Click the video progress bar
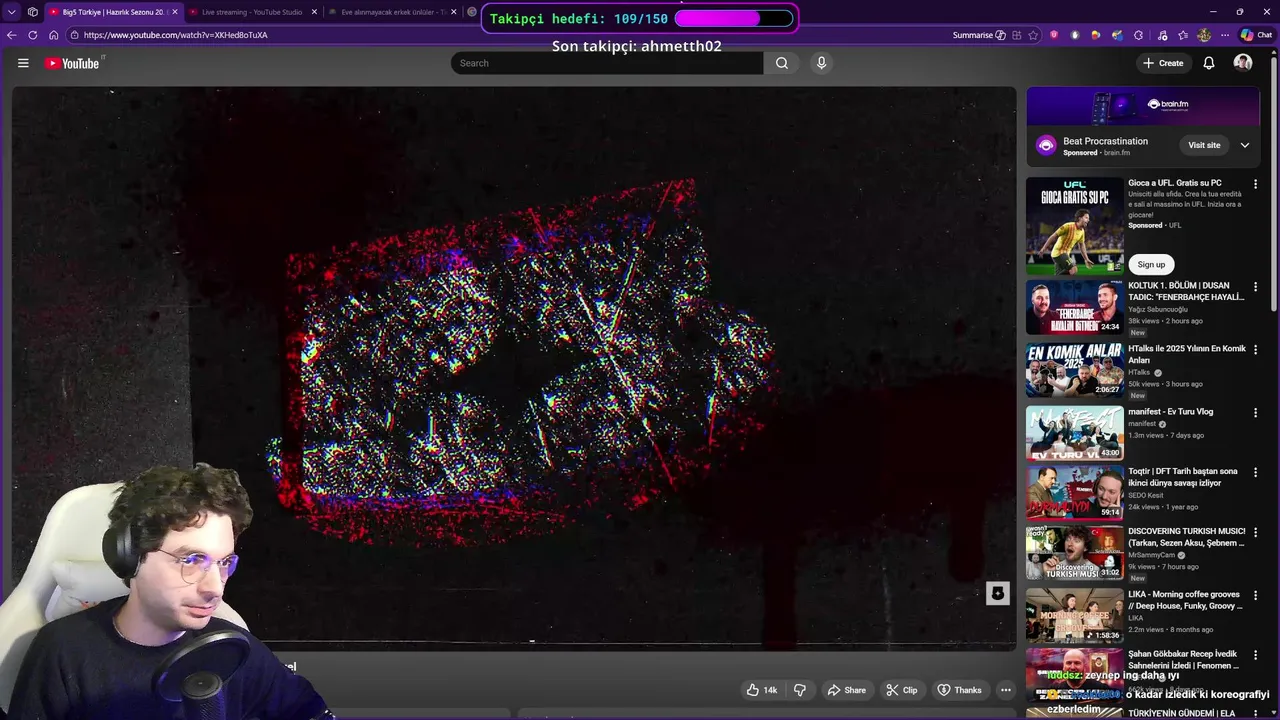This screenshot has width=1280, height=720. pos(514,644)
